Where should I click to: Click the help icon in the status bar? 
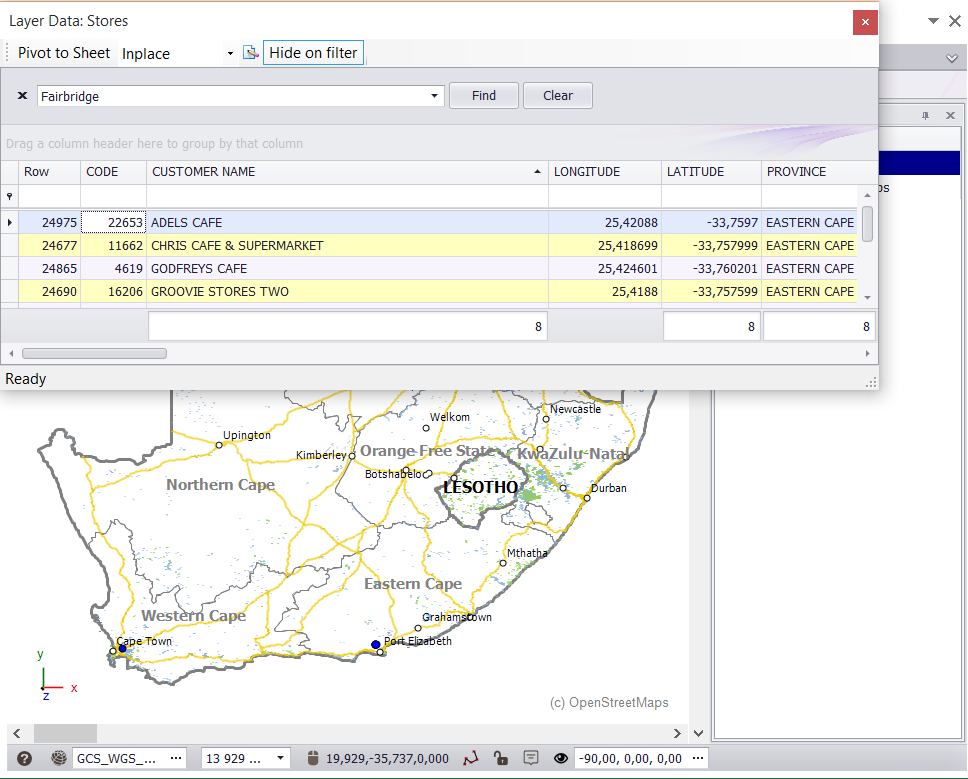click(22, 758)
